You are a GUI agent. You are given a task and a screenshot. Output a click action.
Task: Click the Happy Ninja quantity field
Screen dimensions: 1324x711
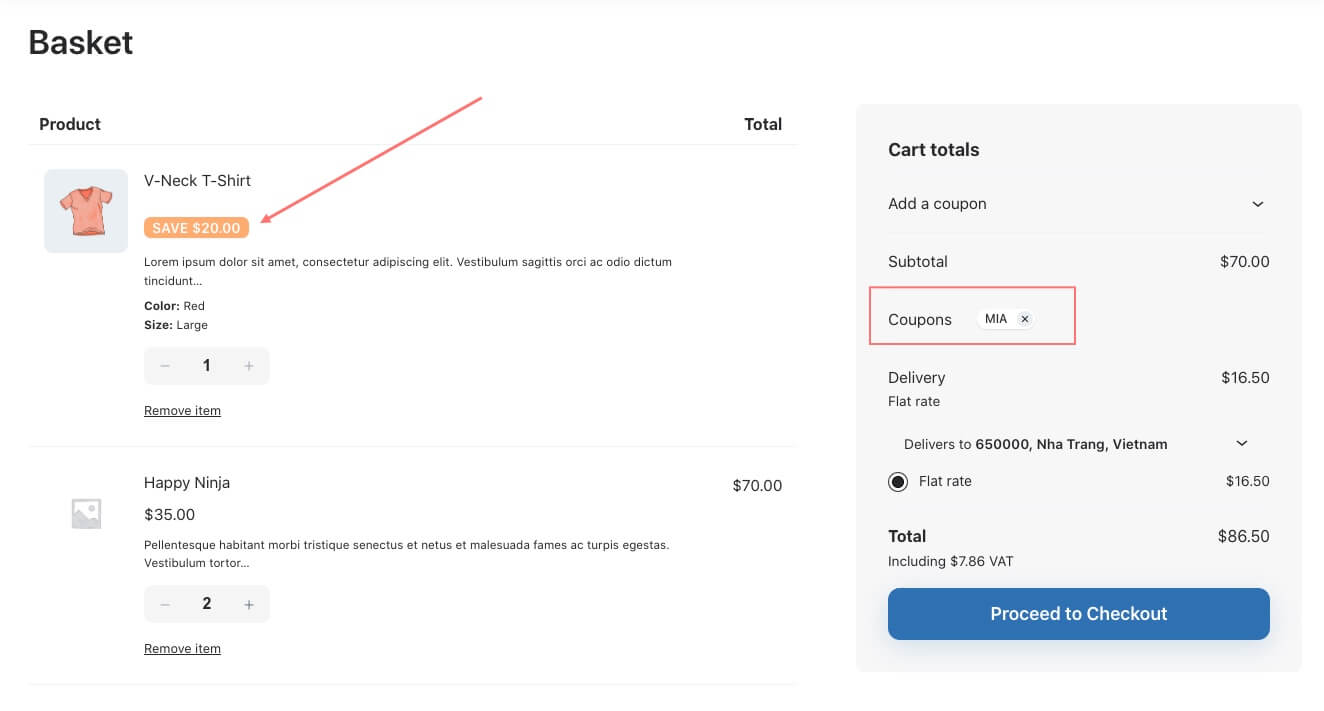point(207,604)
